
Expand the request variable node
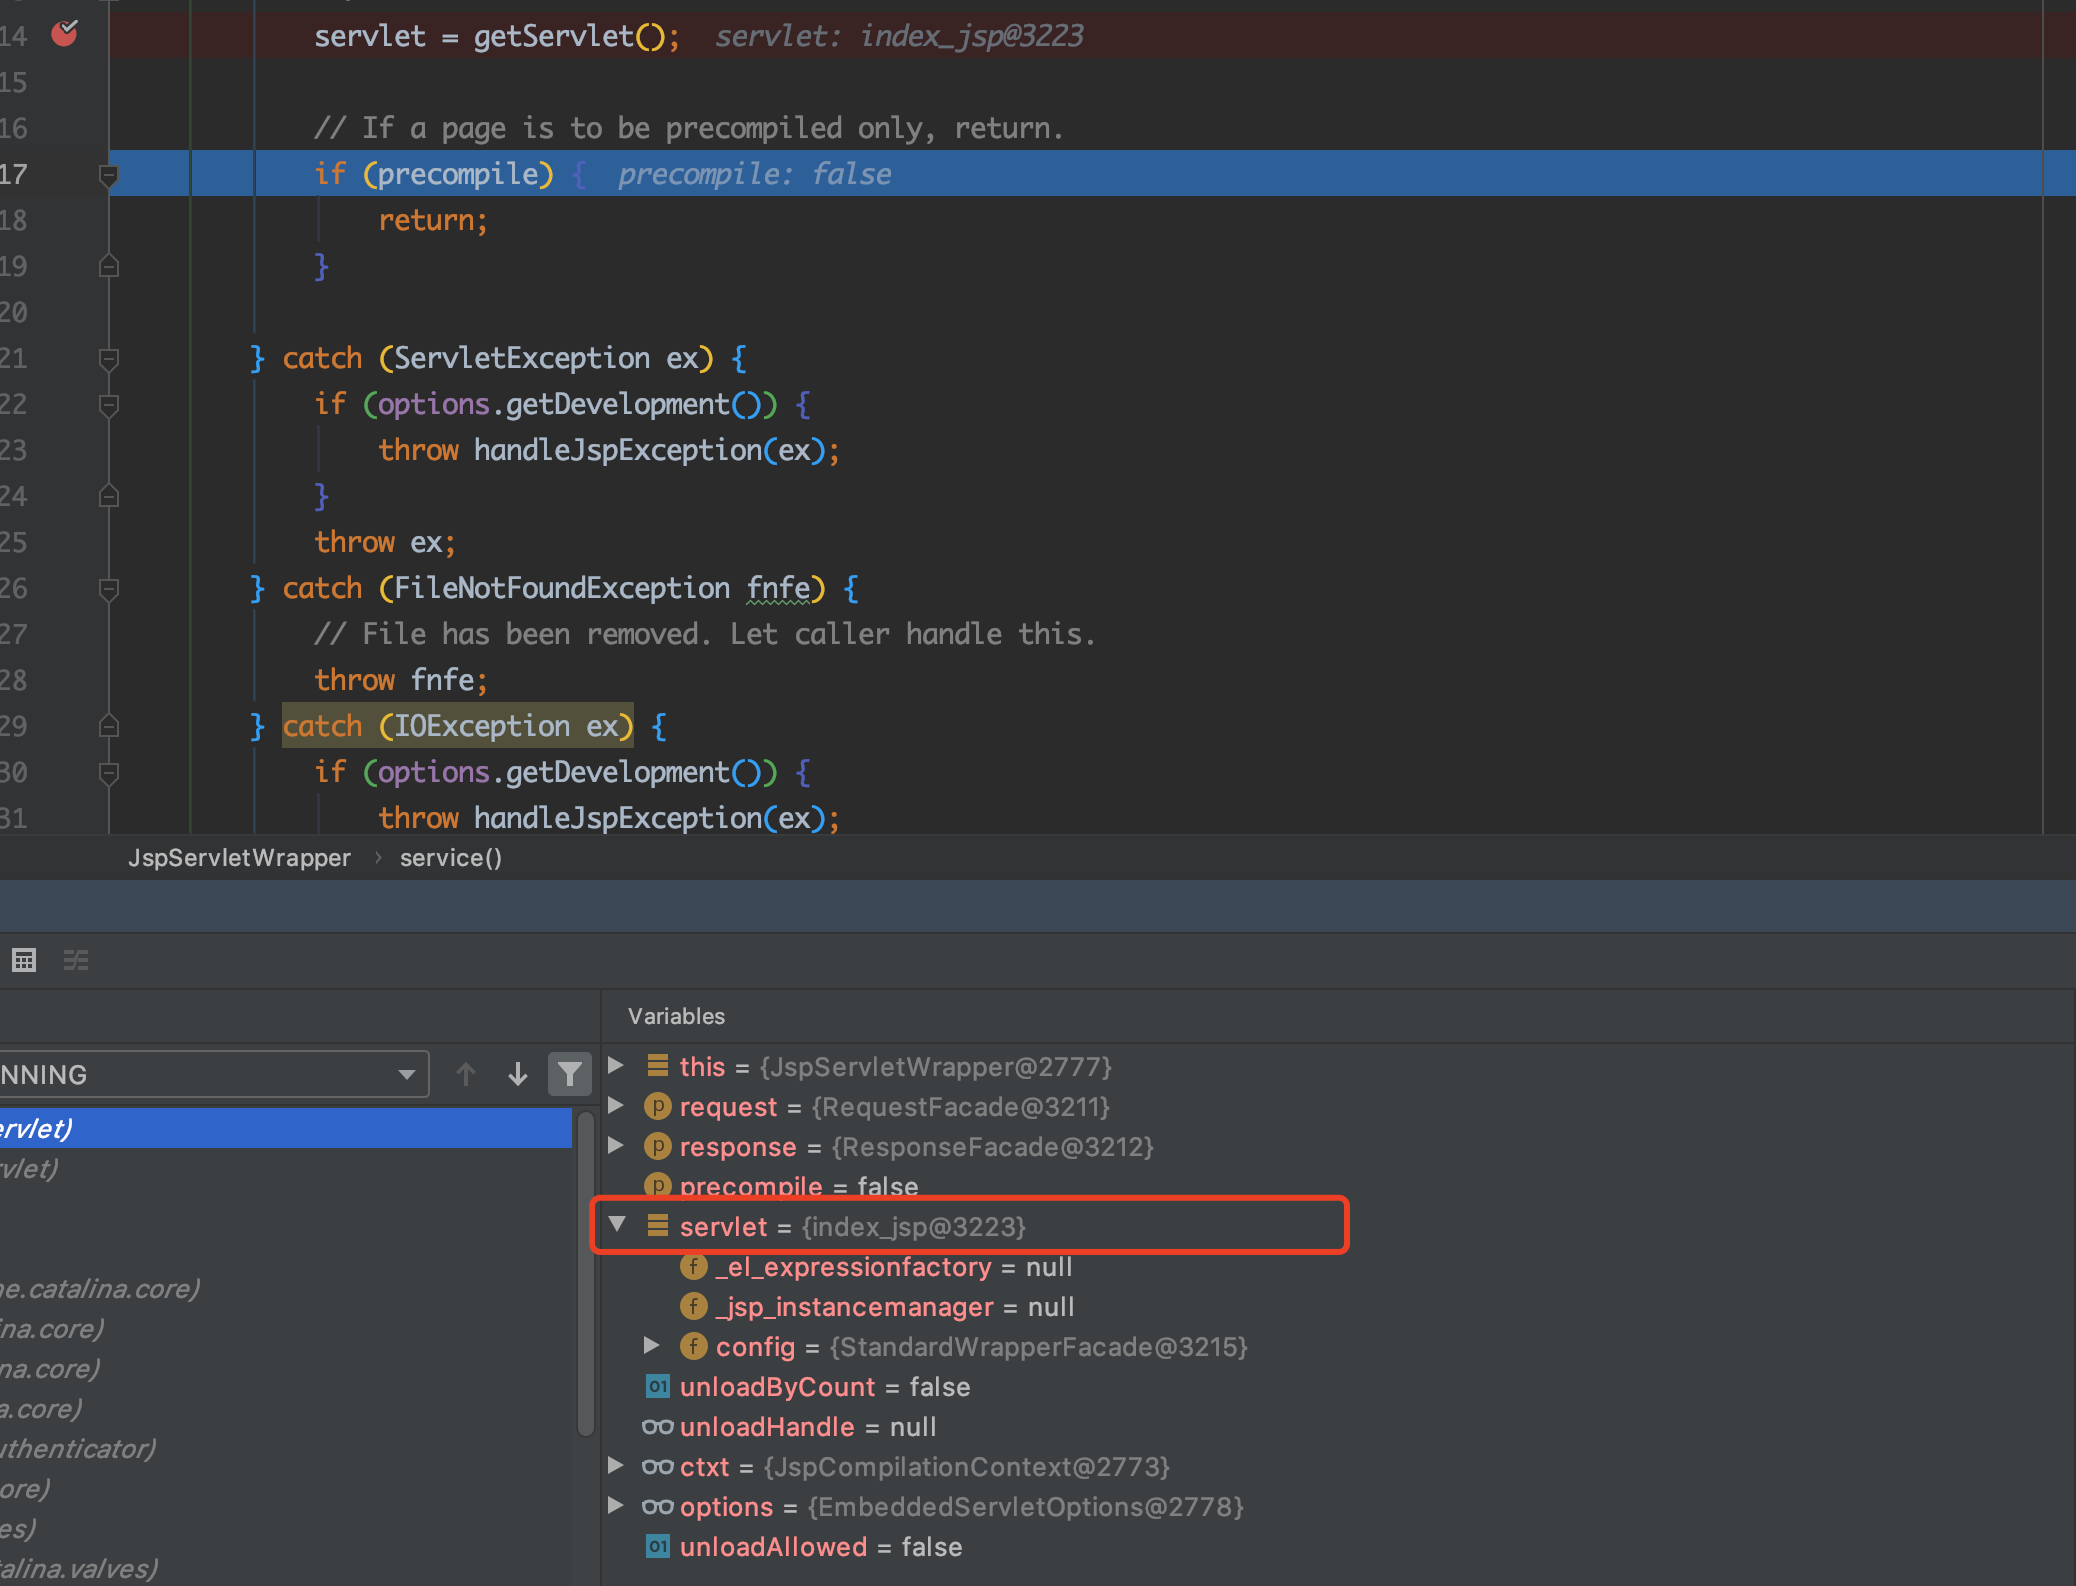point(615,1106)
